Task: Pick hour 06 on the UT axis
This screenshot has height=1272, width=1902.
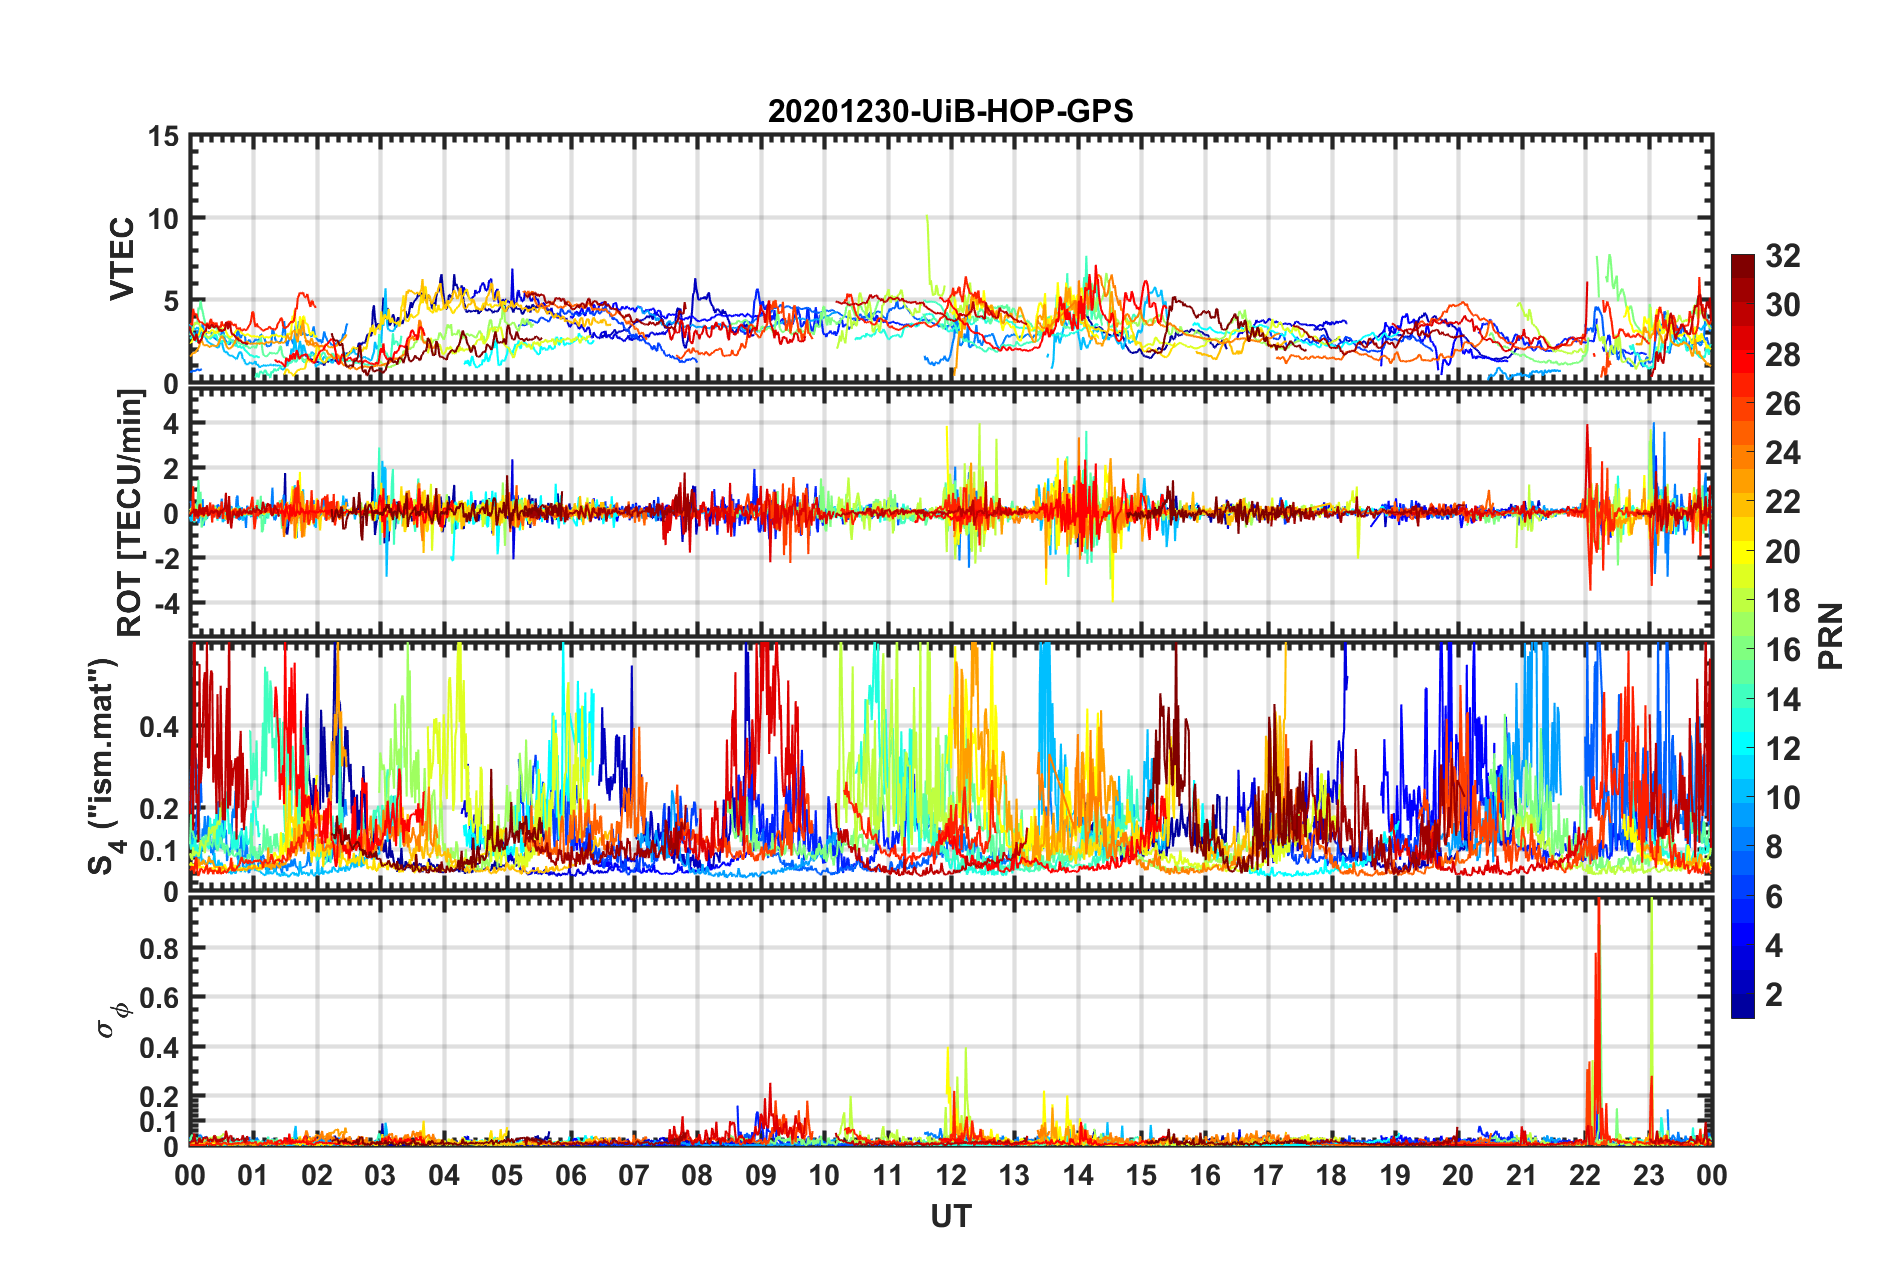Action: [x=571, y=1175]
